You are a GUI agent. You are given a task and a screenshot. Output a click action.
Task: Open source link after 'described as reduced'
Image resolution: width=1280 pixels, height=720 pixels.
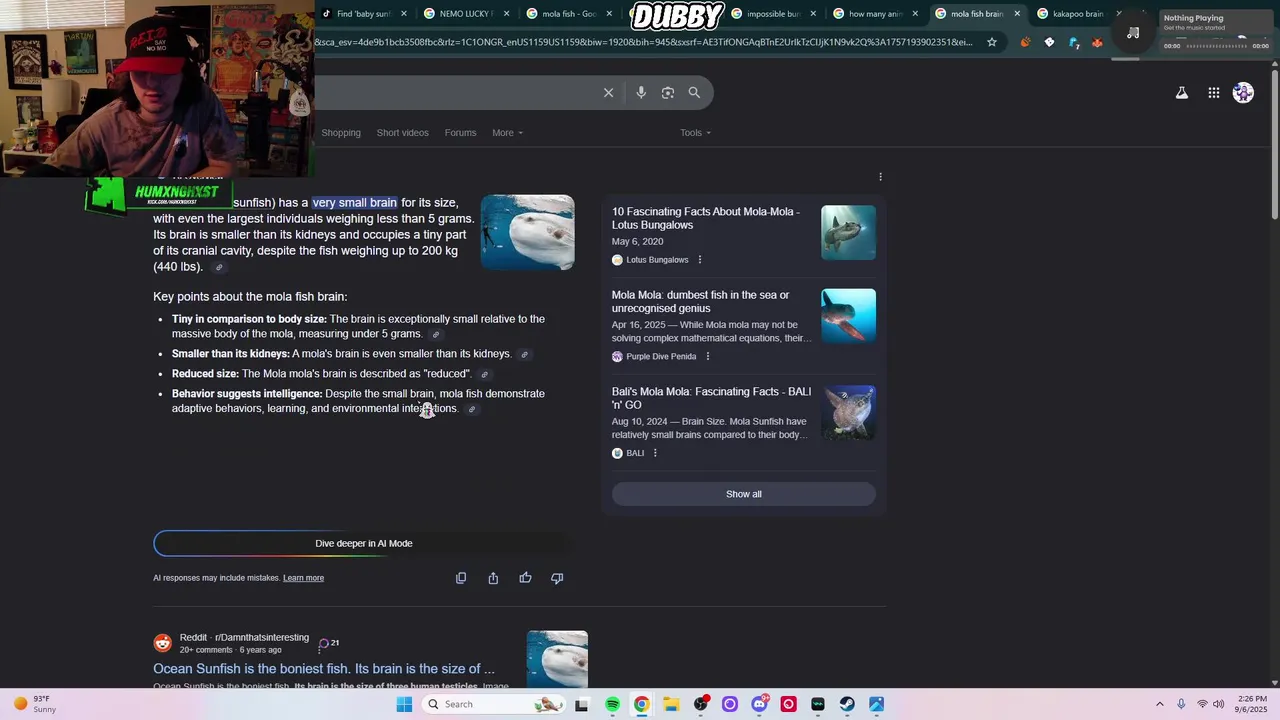(x=485, y=374)
